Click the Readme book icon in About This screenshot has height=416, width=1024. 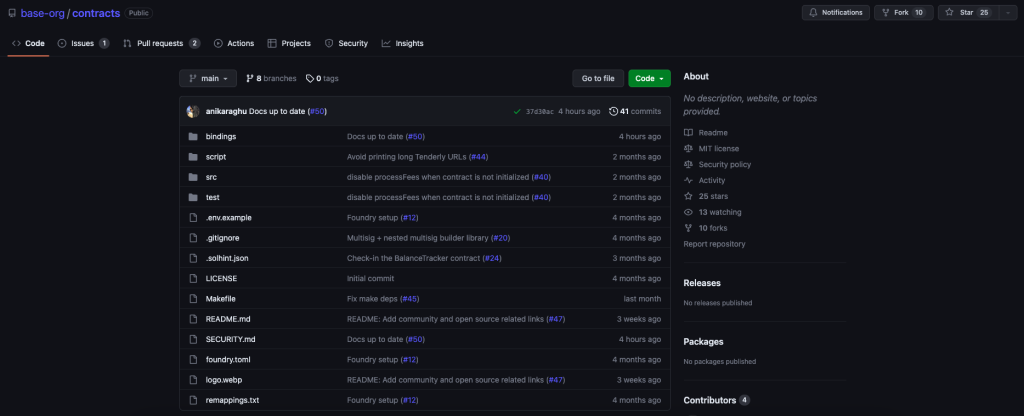[x=688, y=132]
